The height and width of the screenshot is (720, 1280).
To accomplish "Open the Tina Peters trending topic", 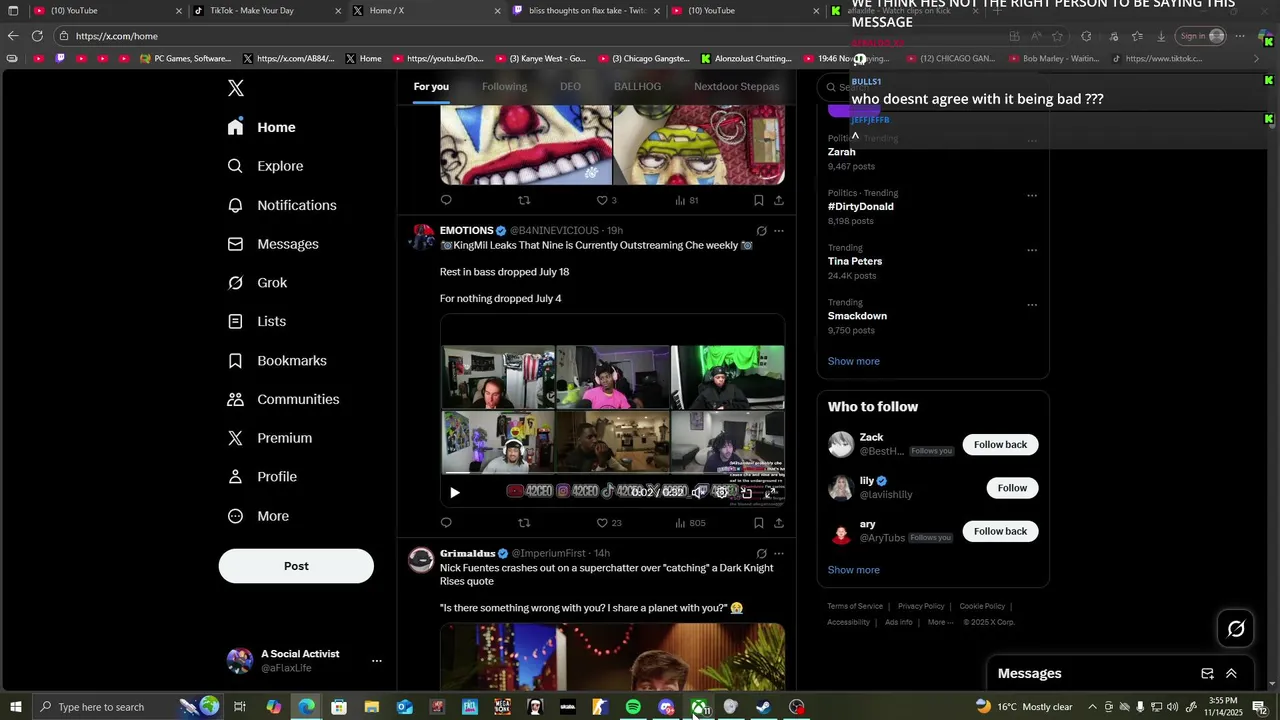I will (855, 261).
